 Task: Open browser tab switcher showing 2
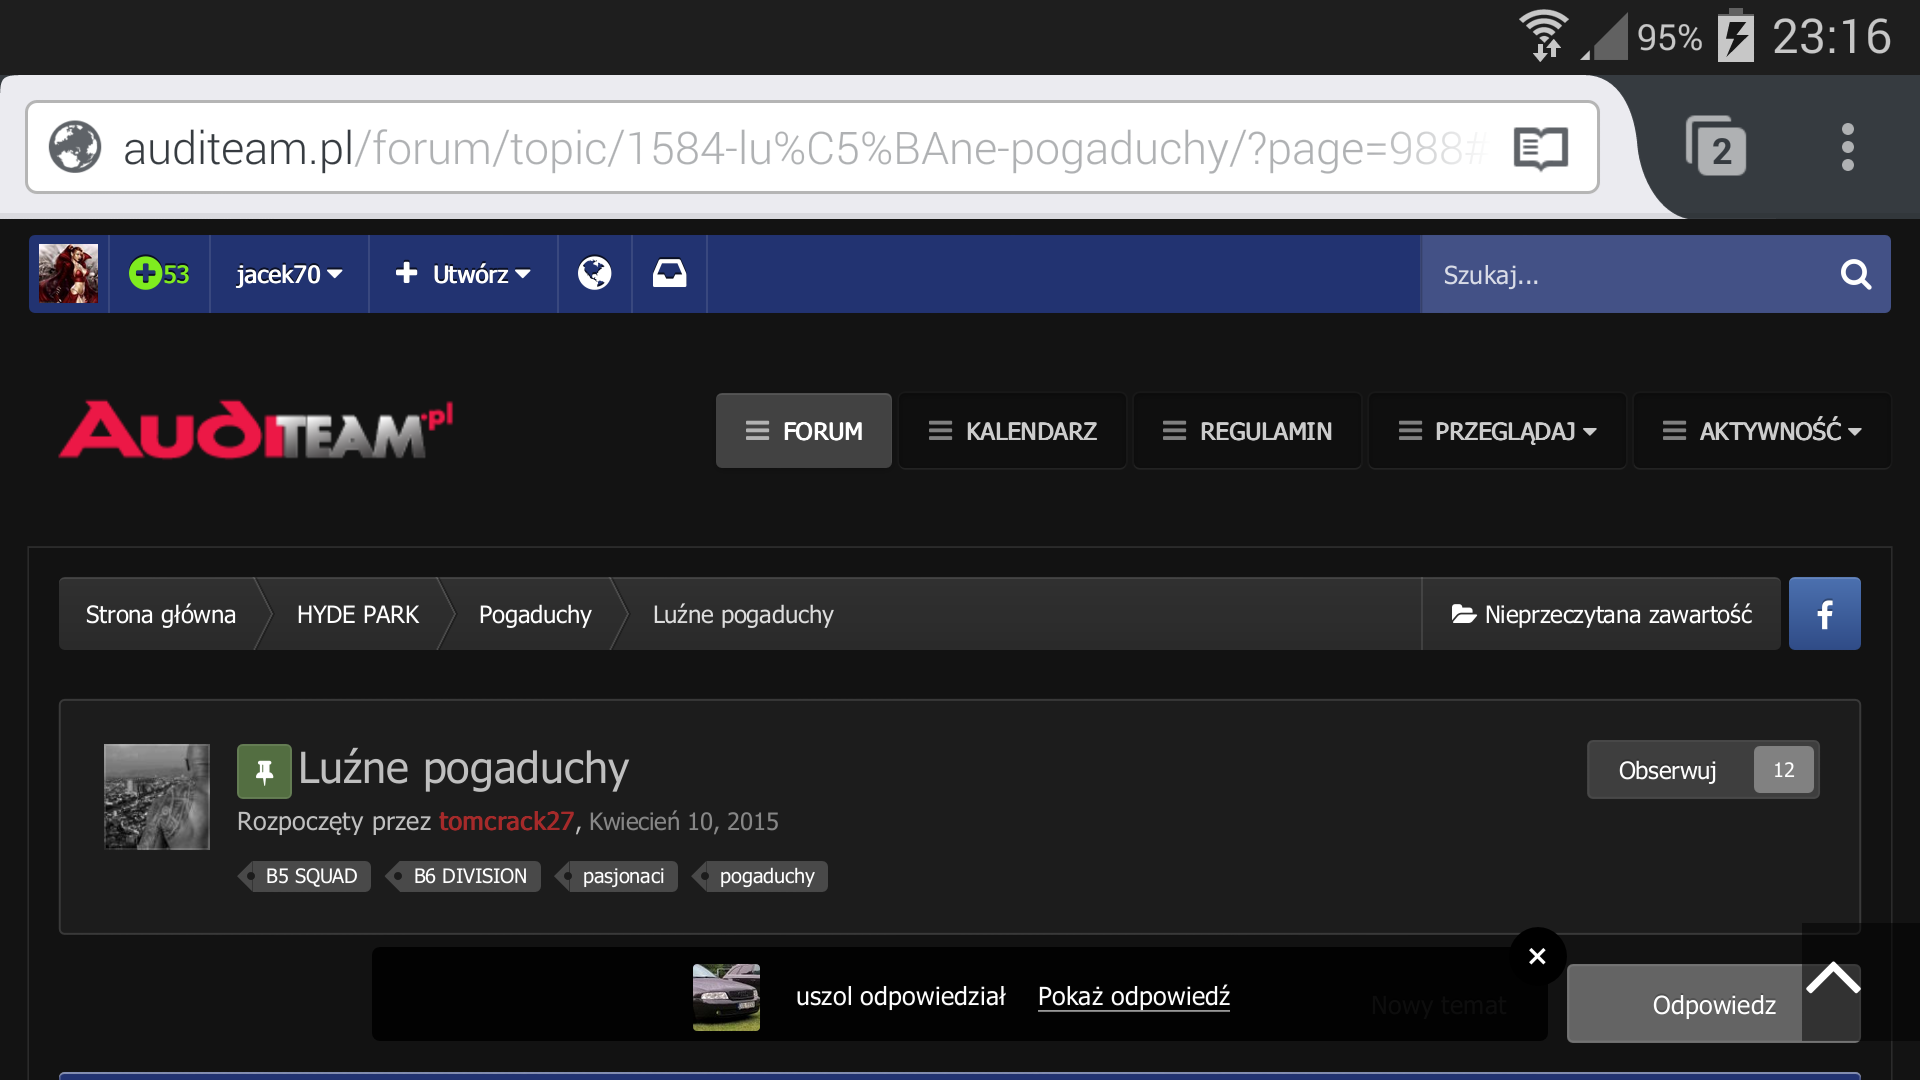tap(1716, 147)
